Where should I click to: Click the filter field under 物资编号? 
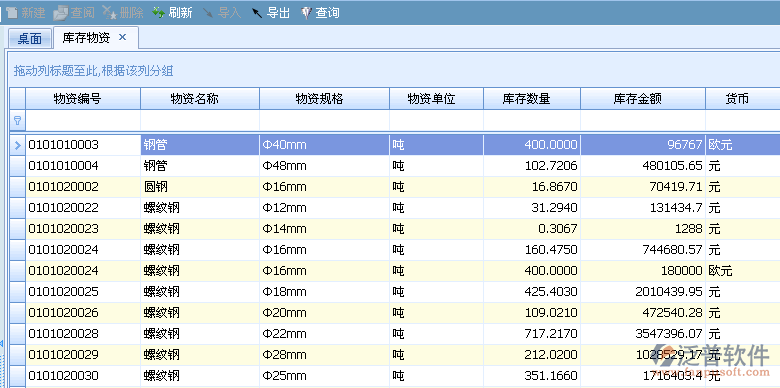point(83,120)
